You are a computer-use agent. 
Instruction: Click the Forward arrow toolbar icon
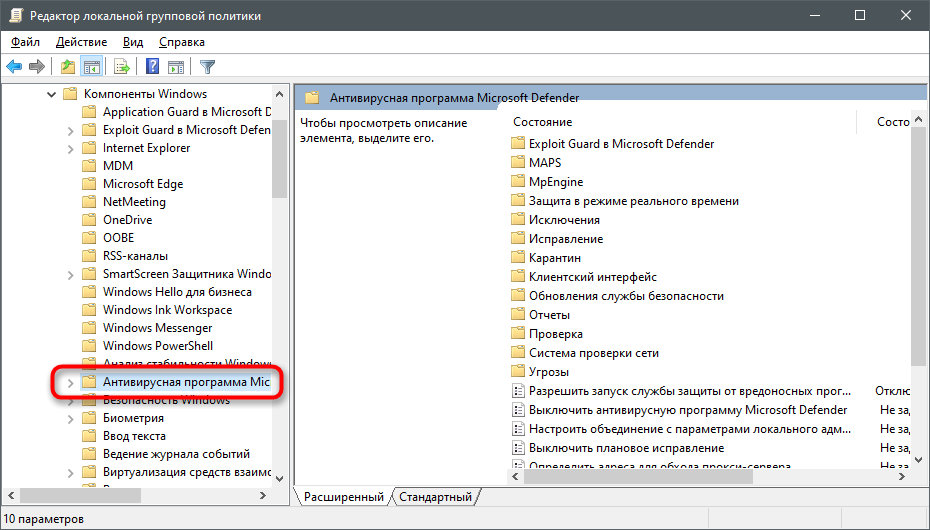(37, 66)
